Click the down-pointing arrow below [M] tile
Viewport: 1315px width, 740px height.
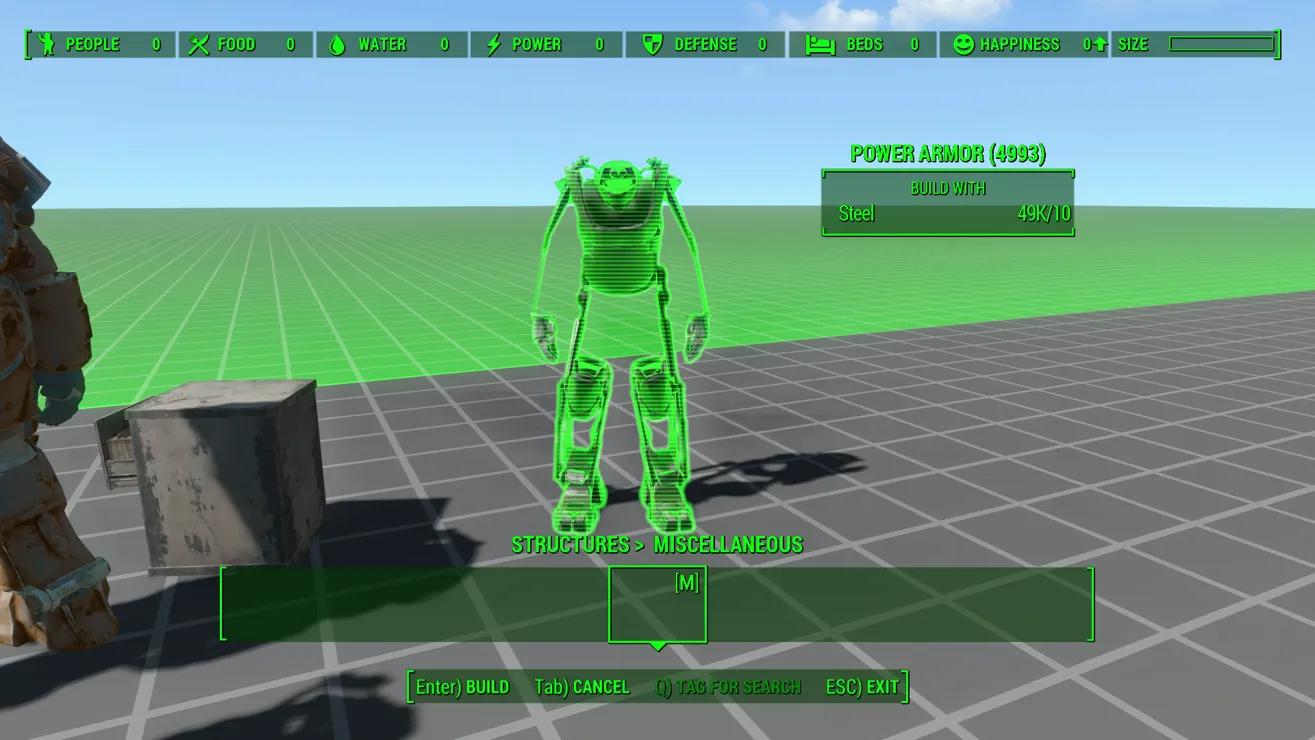click(x=657, y=647)
